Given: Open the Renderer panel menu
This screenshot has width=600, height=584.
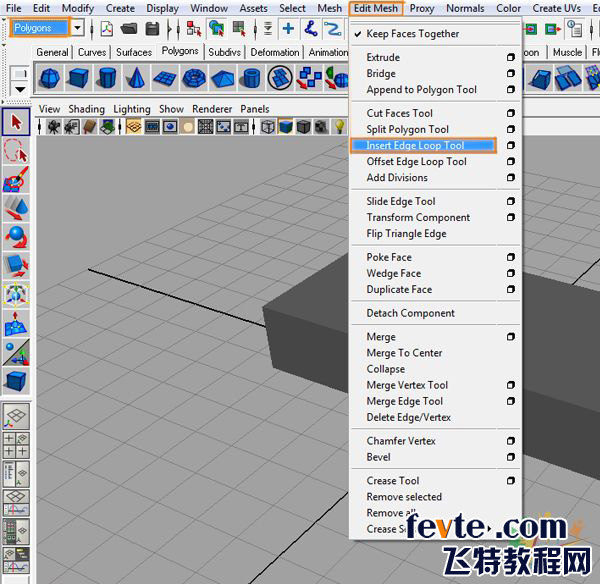Looking at the screenshot, I should click(x=212, y=109).
